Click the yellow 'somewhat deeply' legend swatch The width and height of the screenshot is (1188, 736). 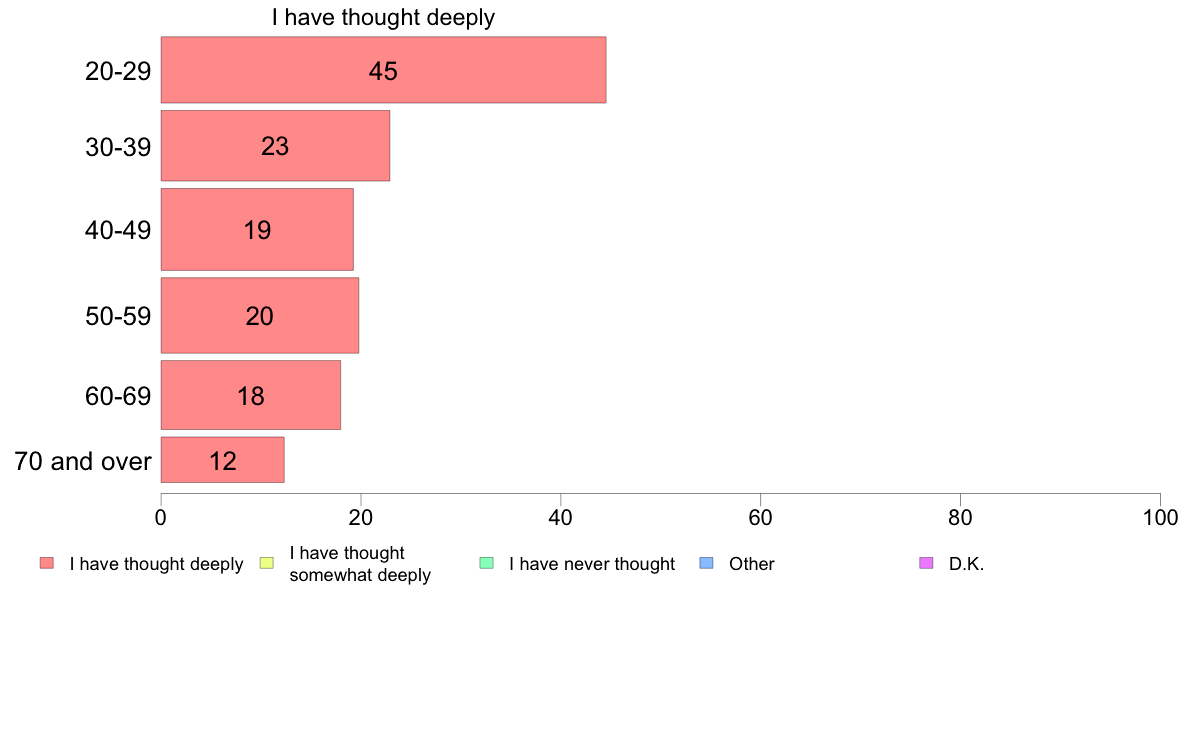point(267,563)
